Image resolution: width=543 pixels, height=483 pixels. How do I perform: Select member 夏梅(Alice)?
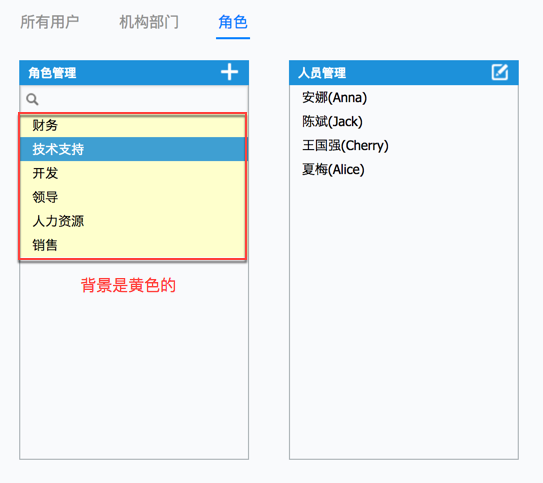[x=333, y=169]
